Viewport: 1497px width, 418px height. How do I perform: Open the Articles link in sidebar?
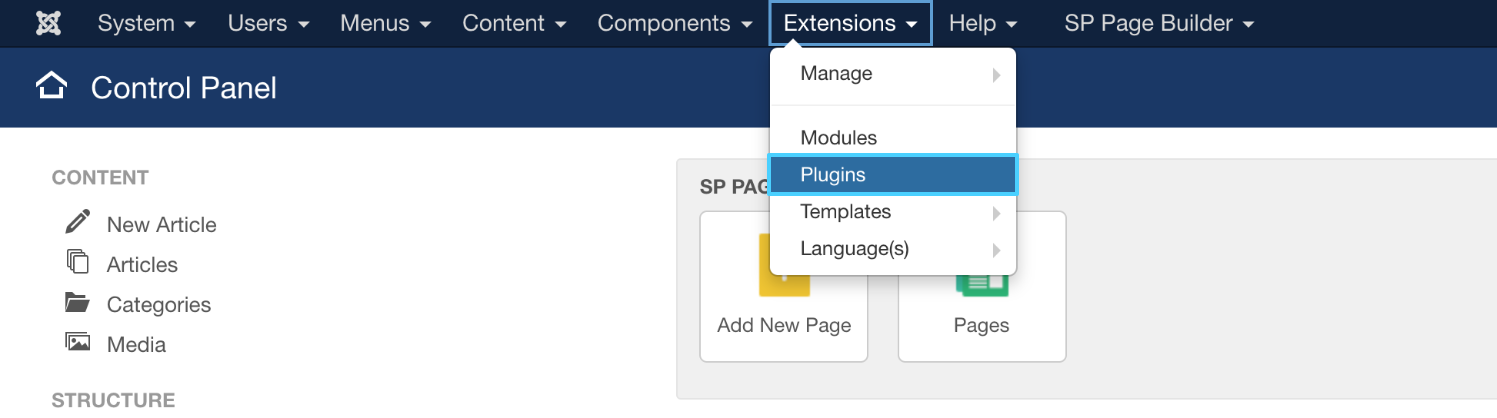coord(142,265)
